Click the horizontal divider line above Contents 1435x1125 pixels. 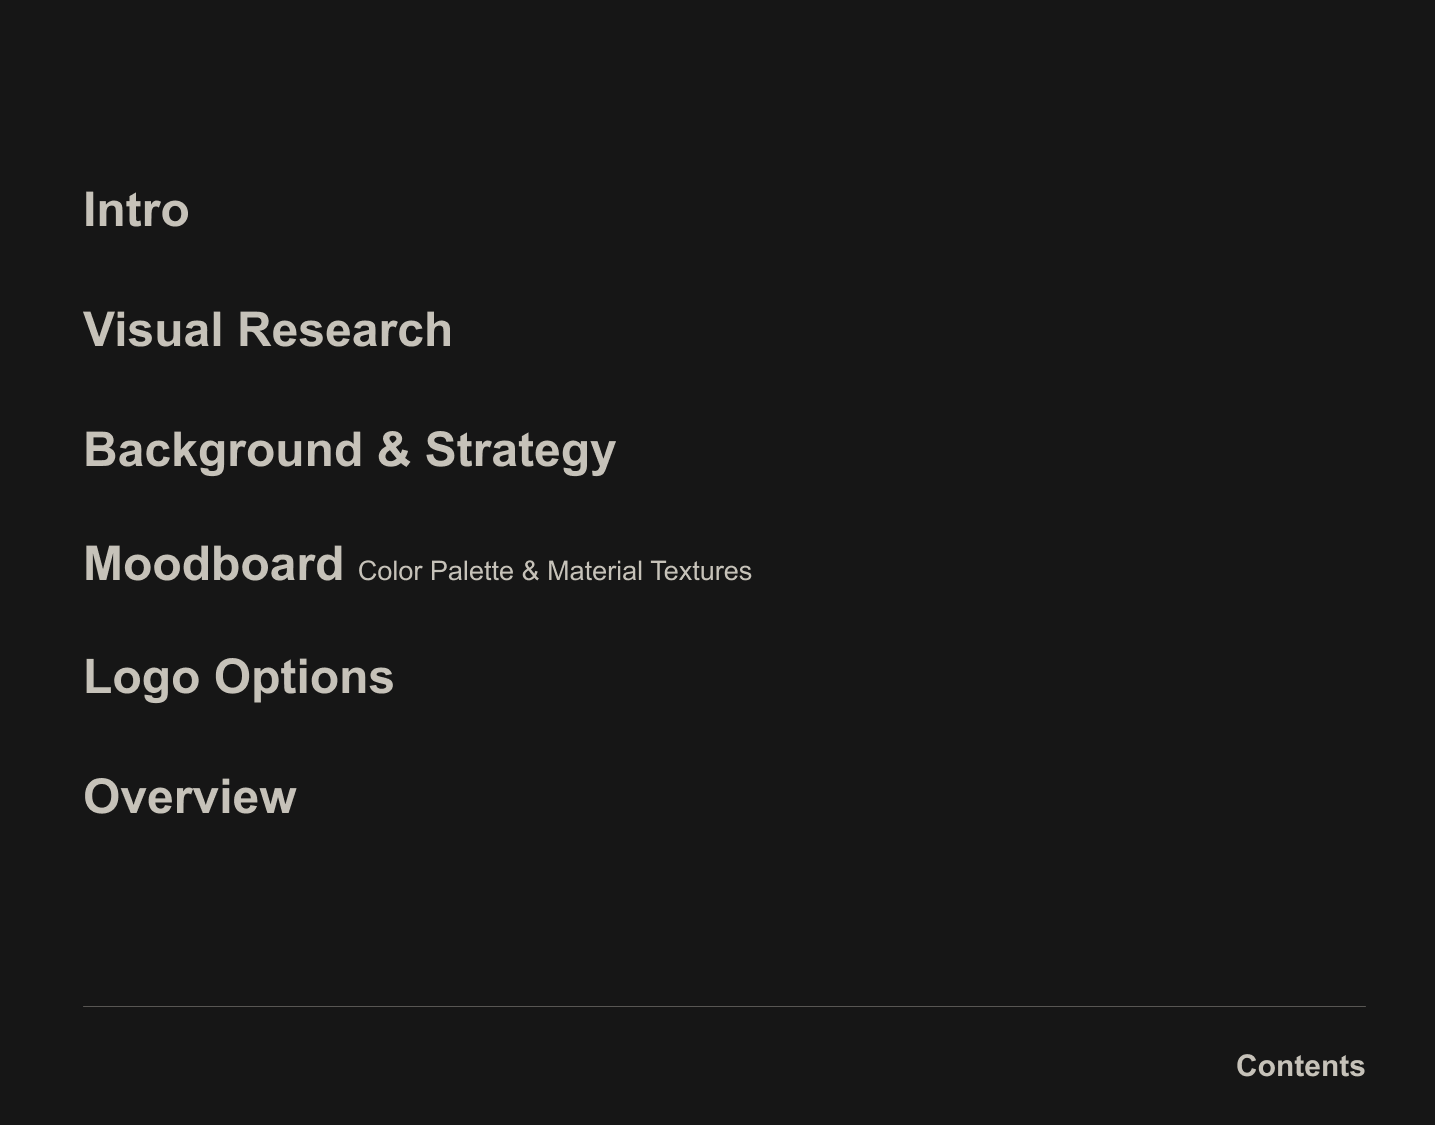point(724,1006)
